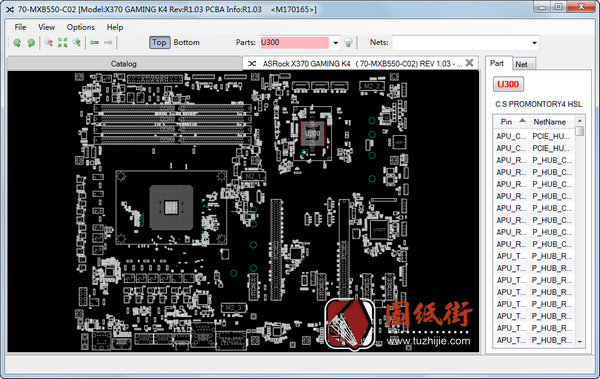Click the zoom in magnifier icon

click(x=76, y=42)
